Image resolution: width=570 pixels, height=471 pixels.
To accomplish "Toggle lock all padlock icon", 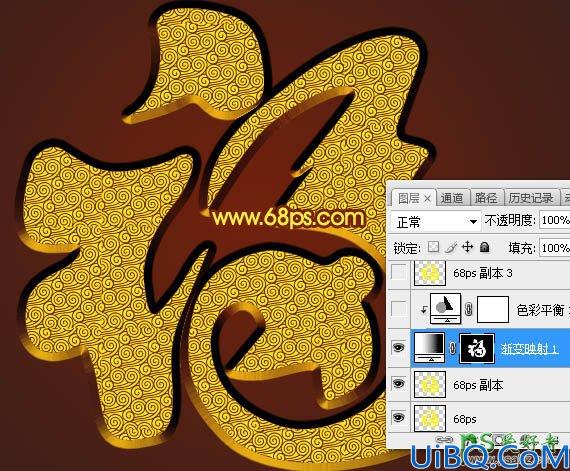I will pyautogui.click(x=484, y=247).
